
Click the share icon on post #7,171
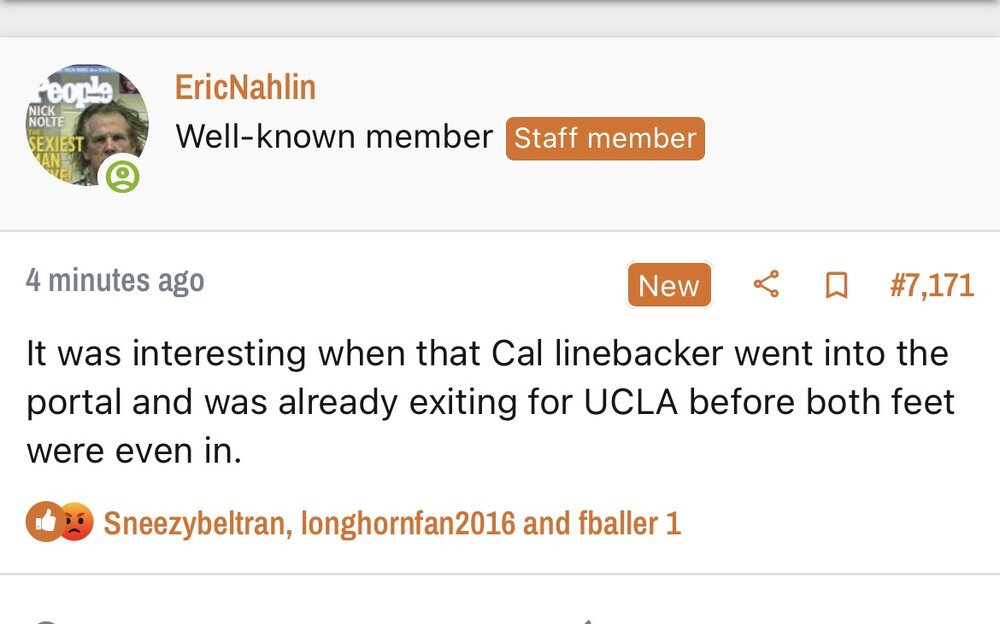pyautogui.click(x=766, y=285)
